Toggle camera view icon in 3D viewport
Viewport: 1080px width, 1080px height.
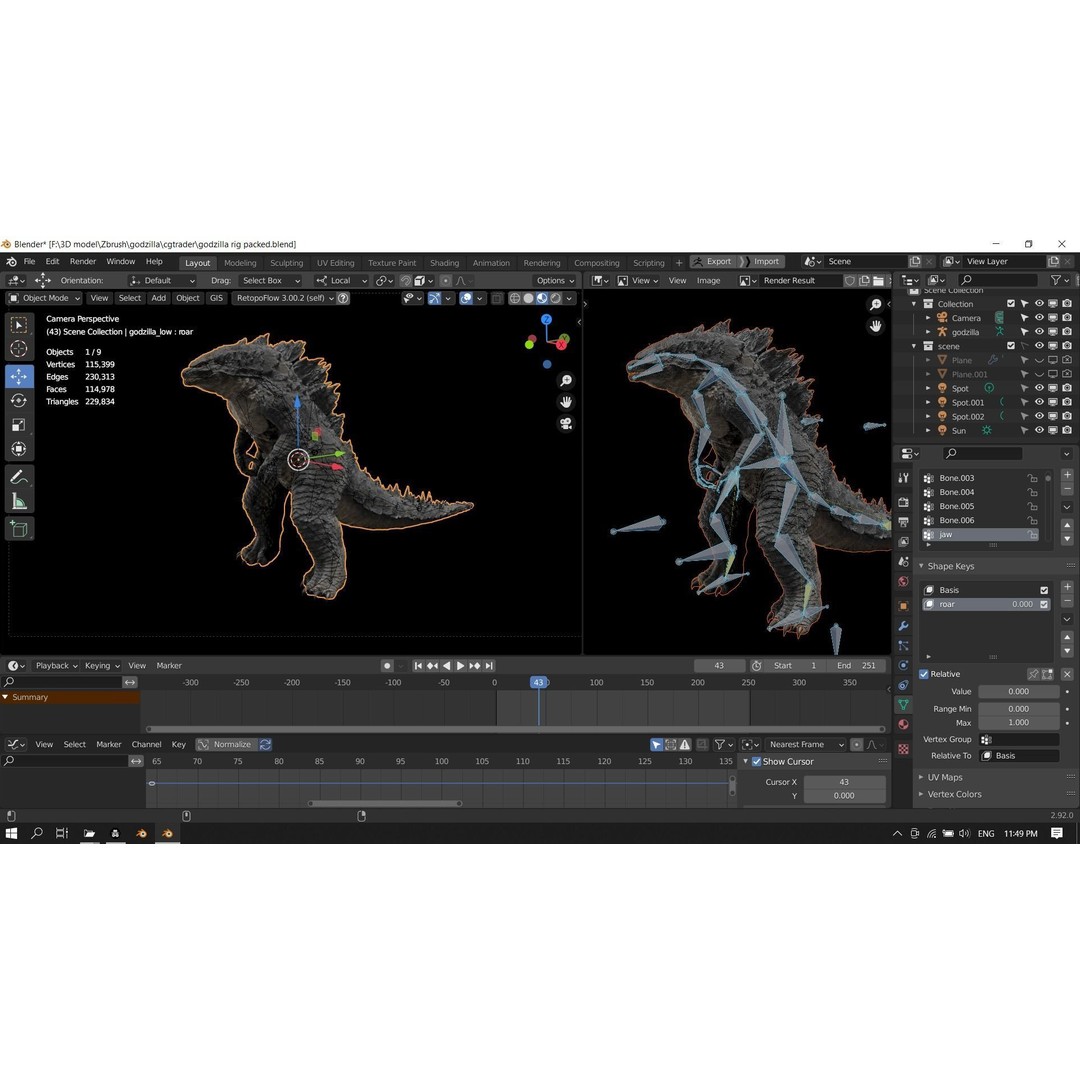565,424
